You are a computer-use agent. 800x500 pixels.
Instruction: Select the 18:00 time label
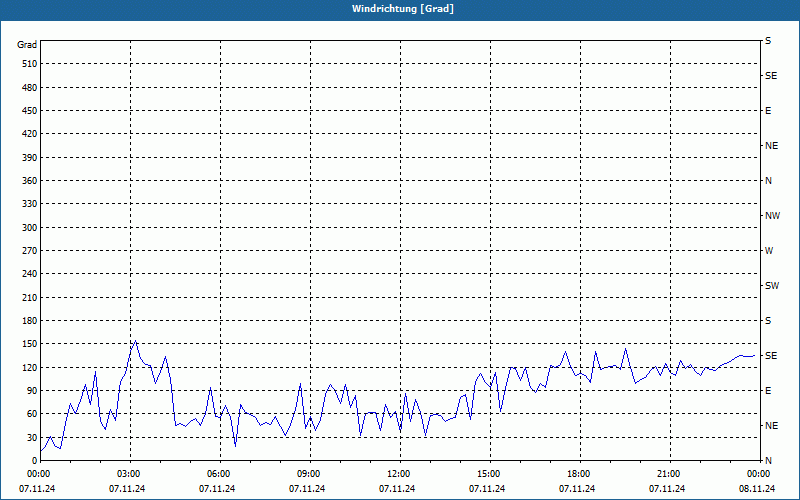579,474
